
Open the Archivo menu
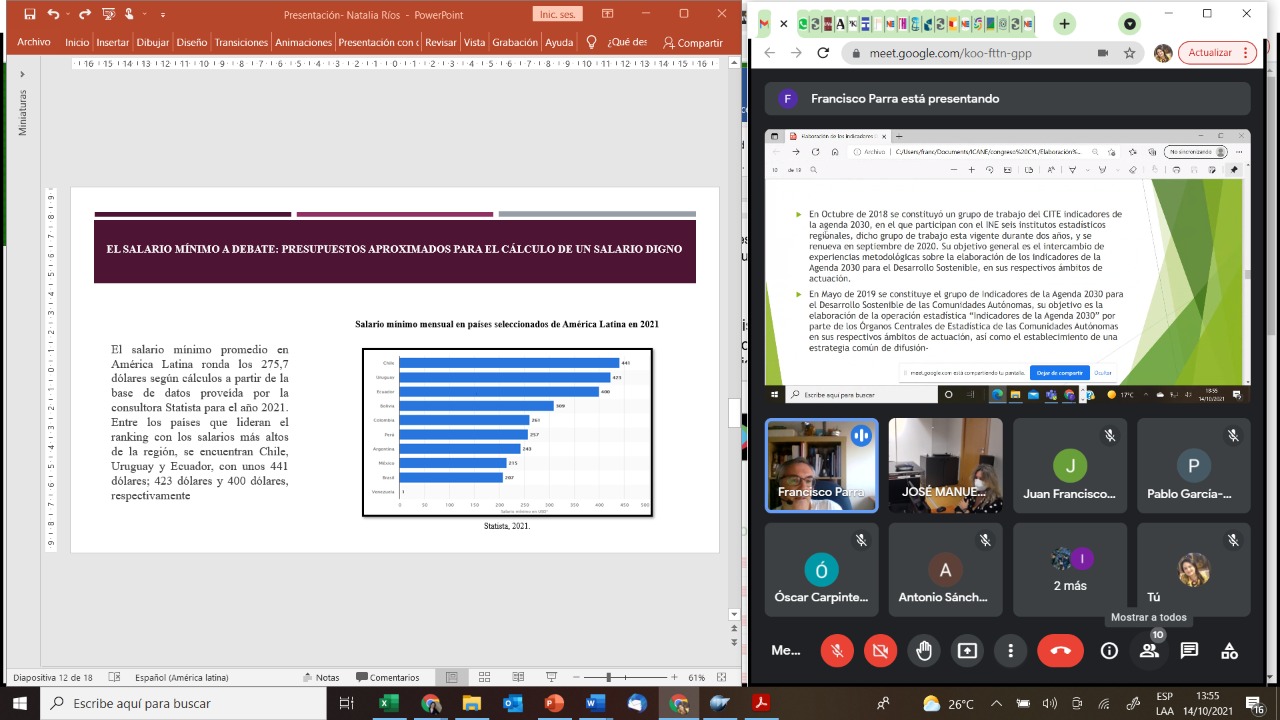[34, 43]
